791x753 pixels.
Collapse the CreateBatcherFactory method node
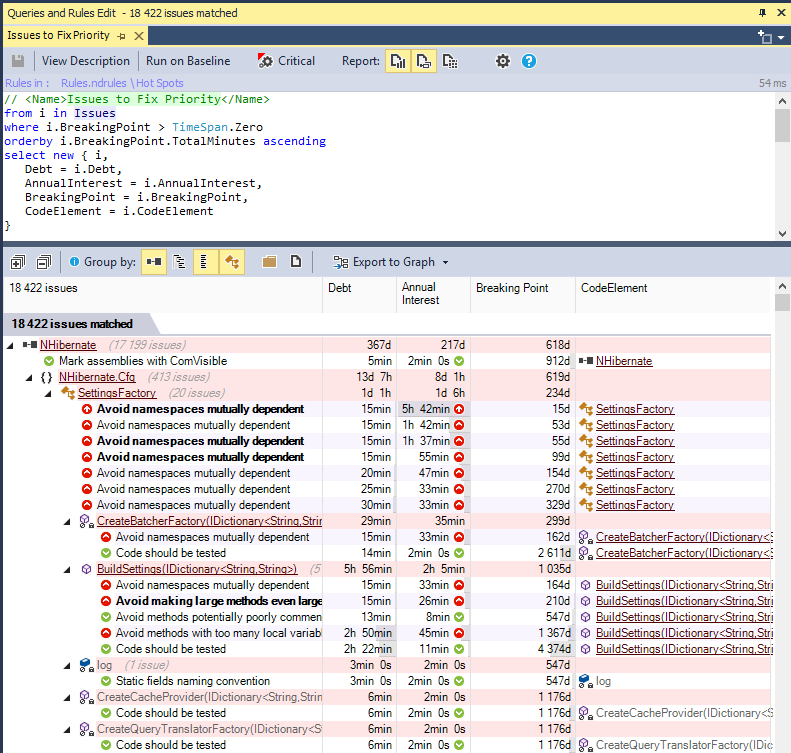[x=67, y=522]
